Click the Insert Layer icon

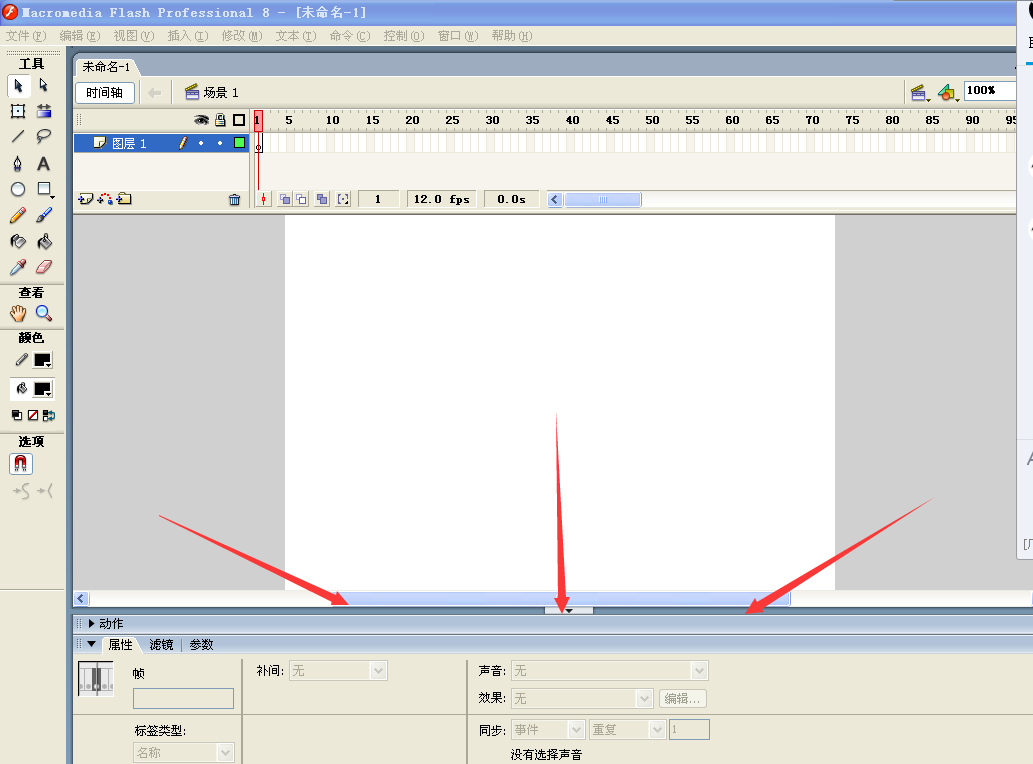(85, 199)
